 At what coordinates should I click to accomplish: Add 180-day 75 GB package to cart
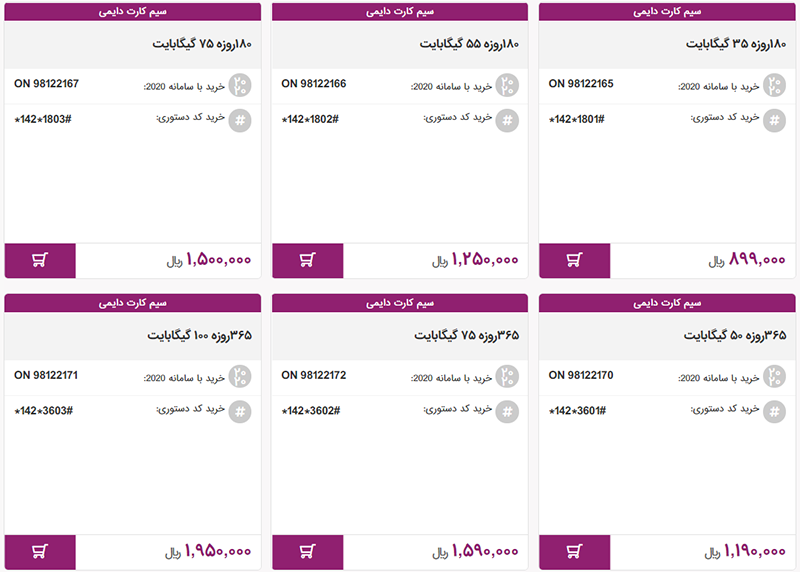40,261
